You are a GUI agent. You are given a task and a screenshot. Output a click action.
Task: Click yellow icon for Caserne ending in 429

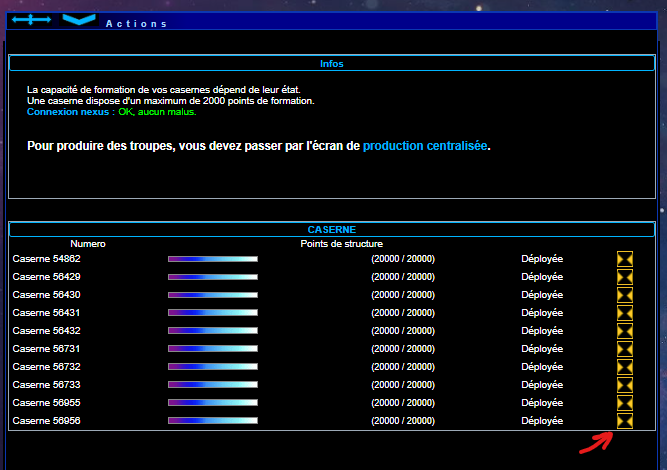(x=625, y=277)
